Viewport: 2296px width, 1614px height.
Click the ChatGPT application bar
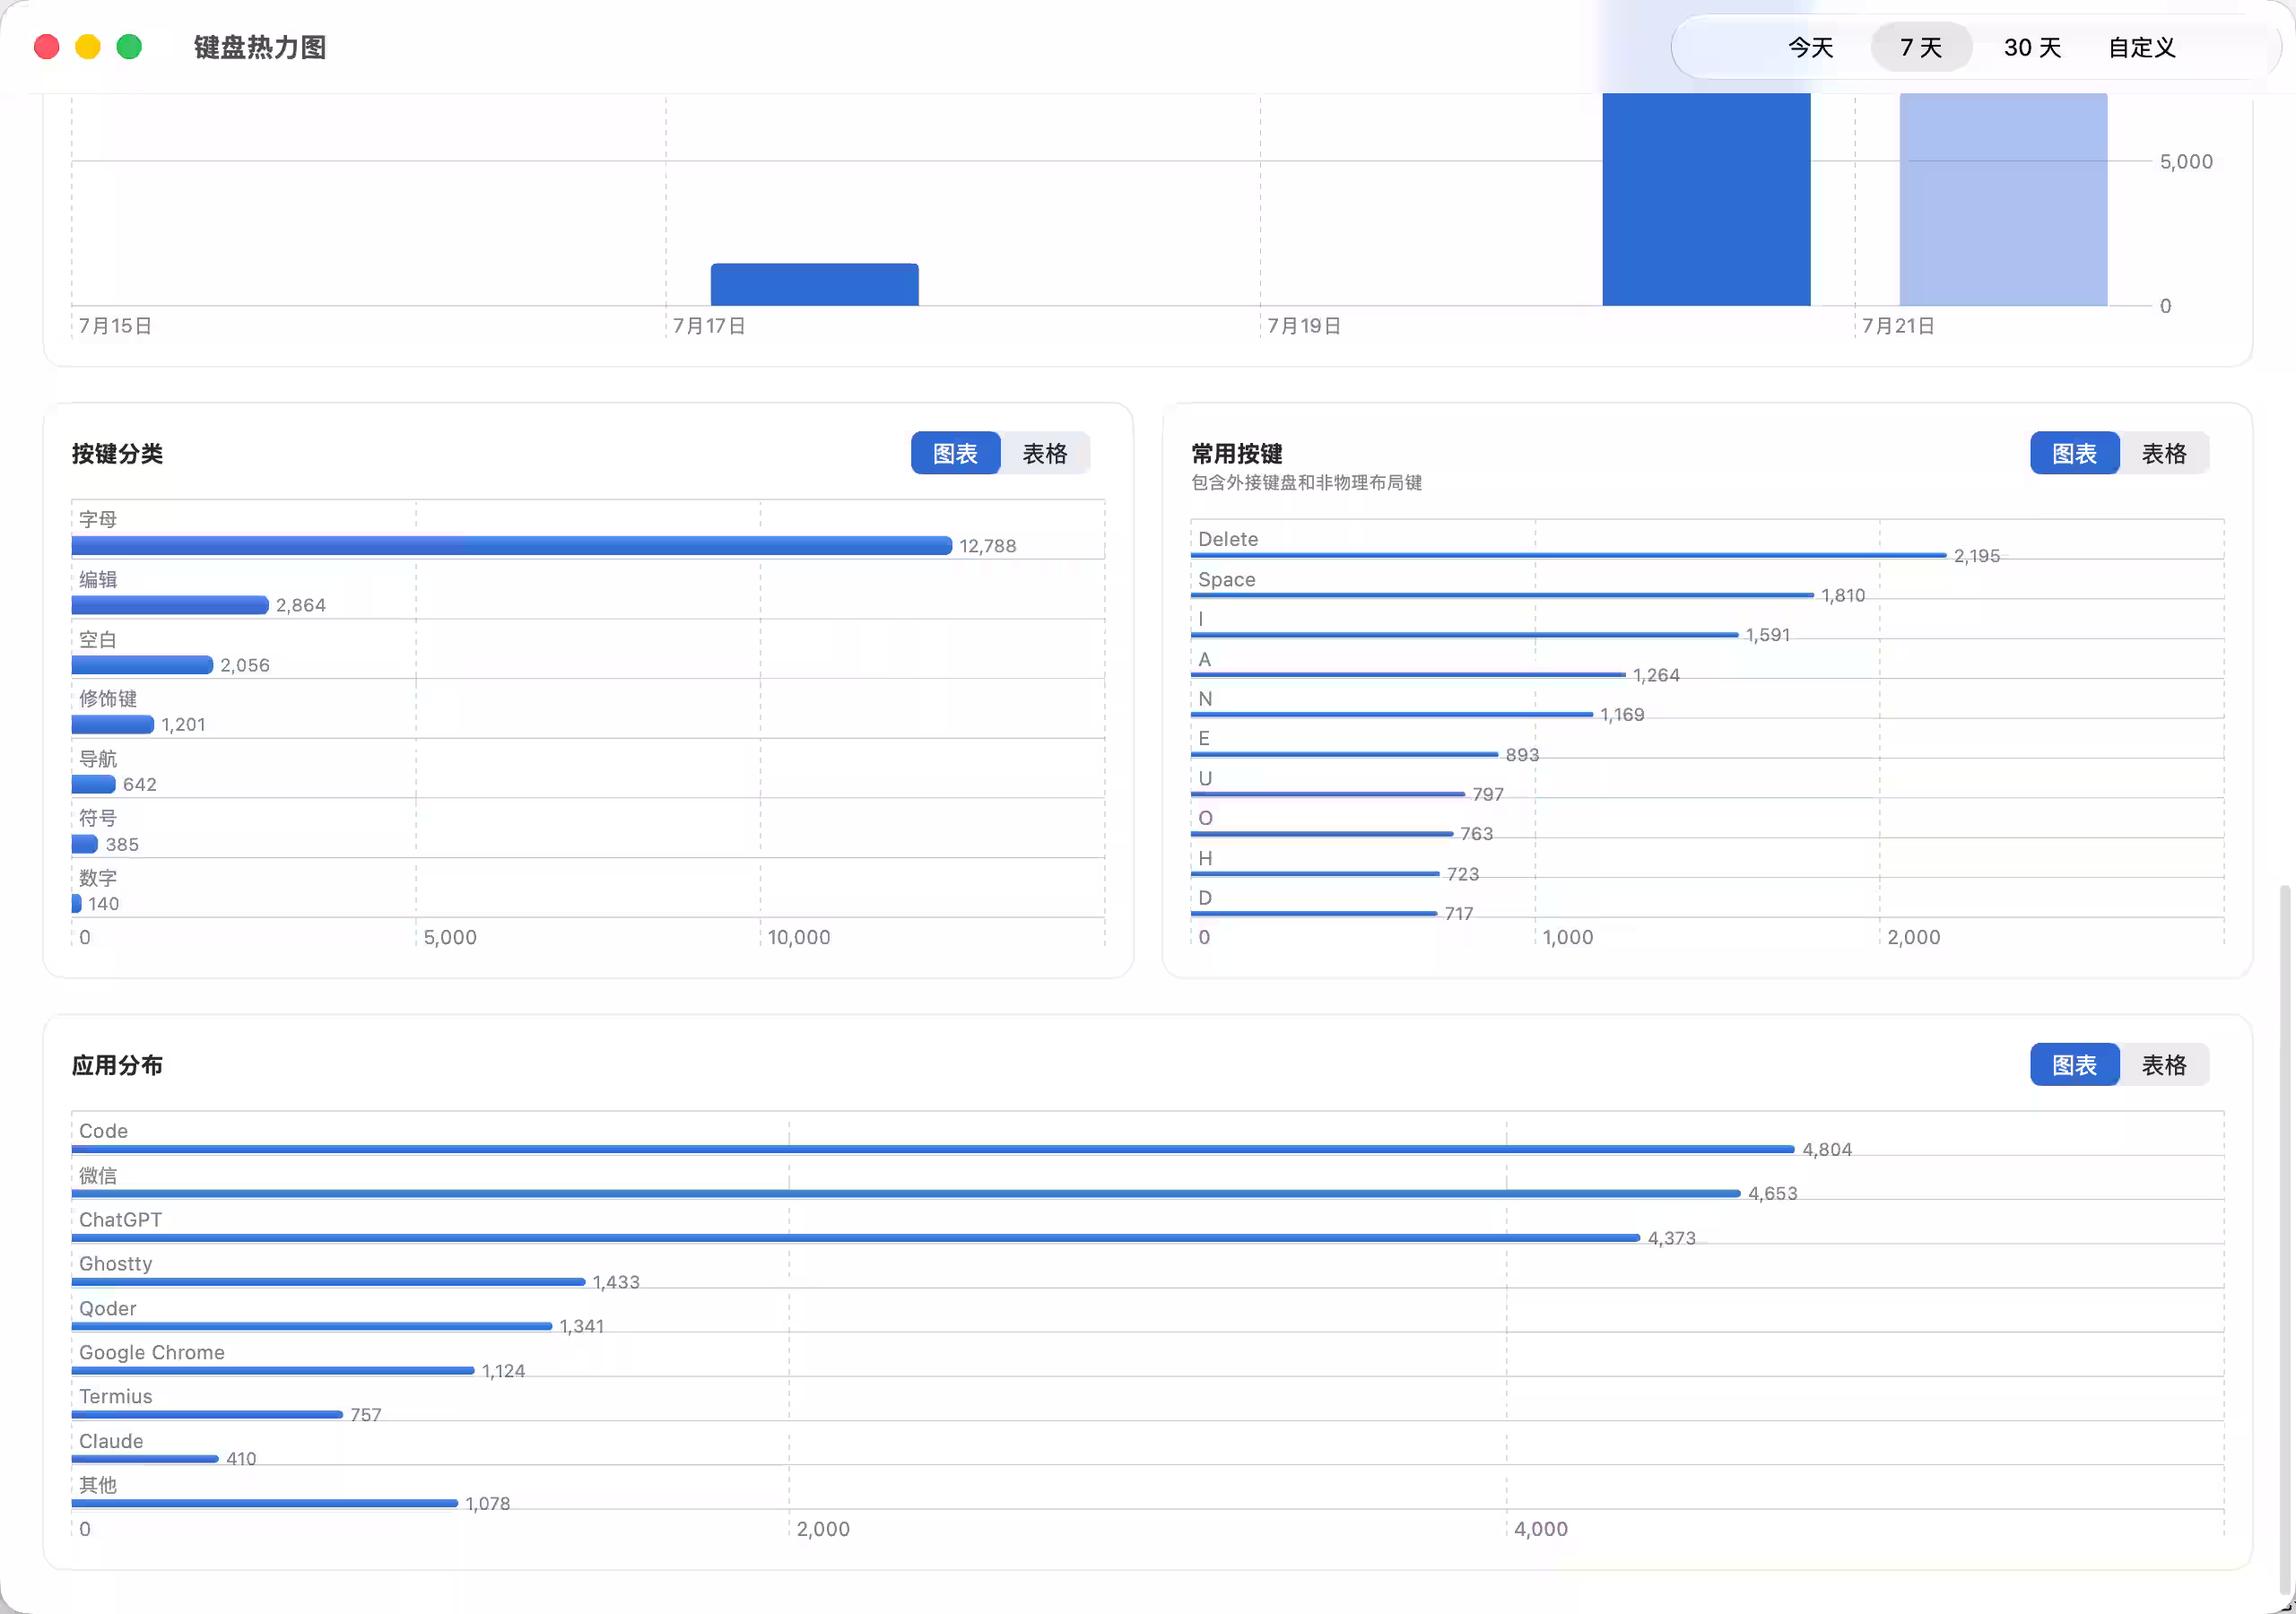click(x=855, y=1237)
